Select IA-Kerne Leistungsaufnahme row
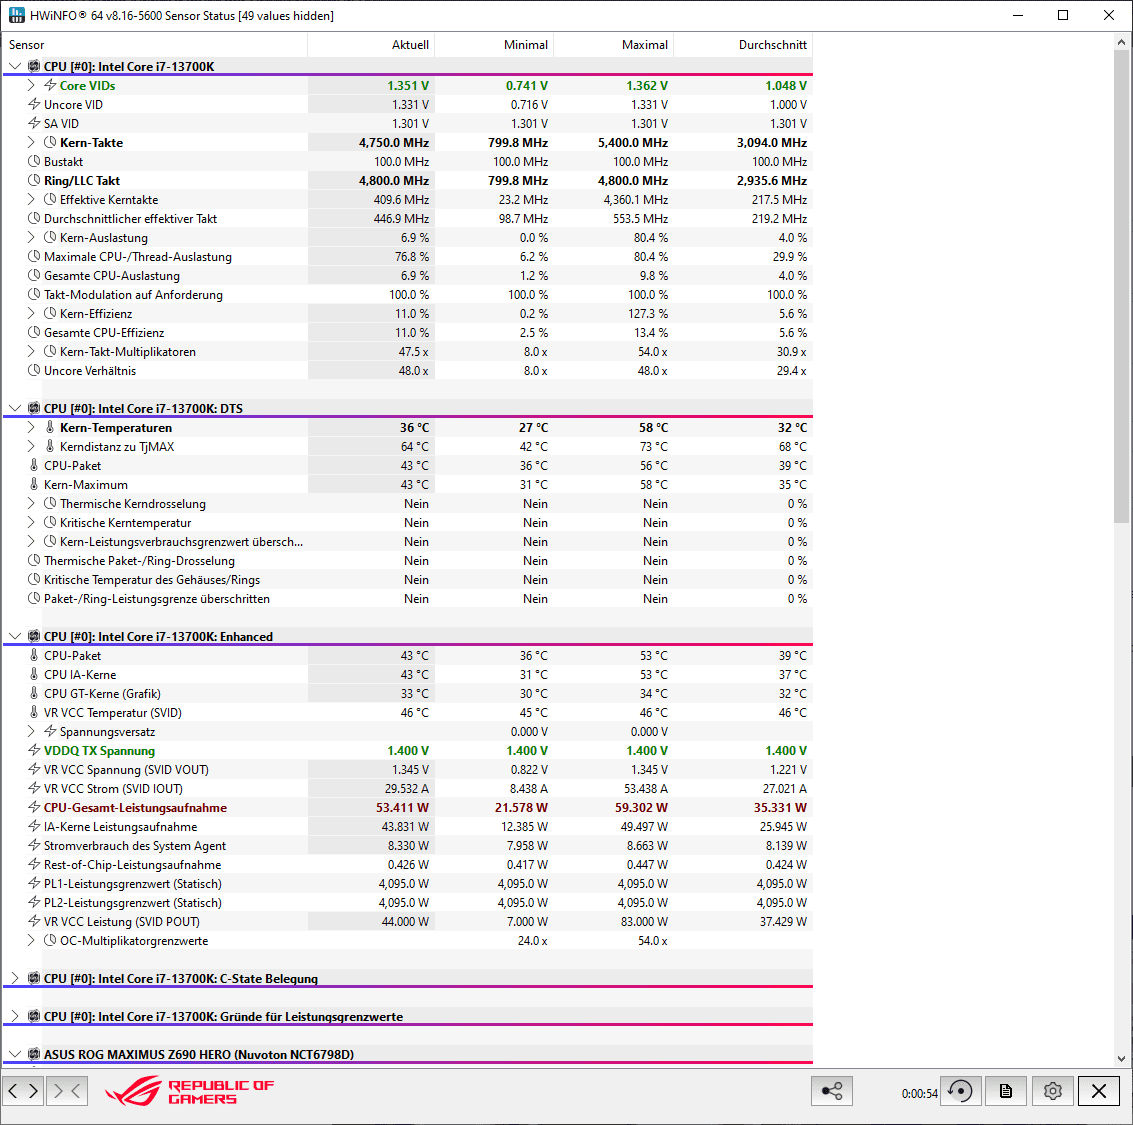 [408, 826]
